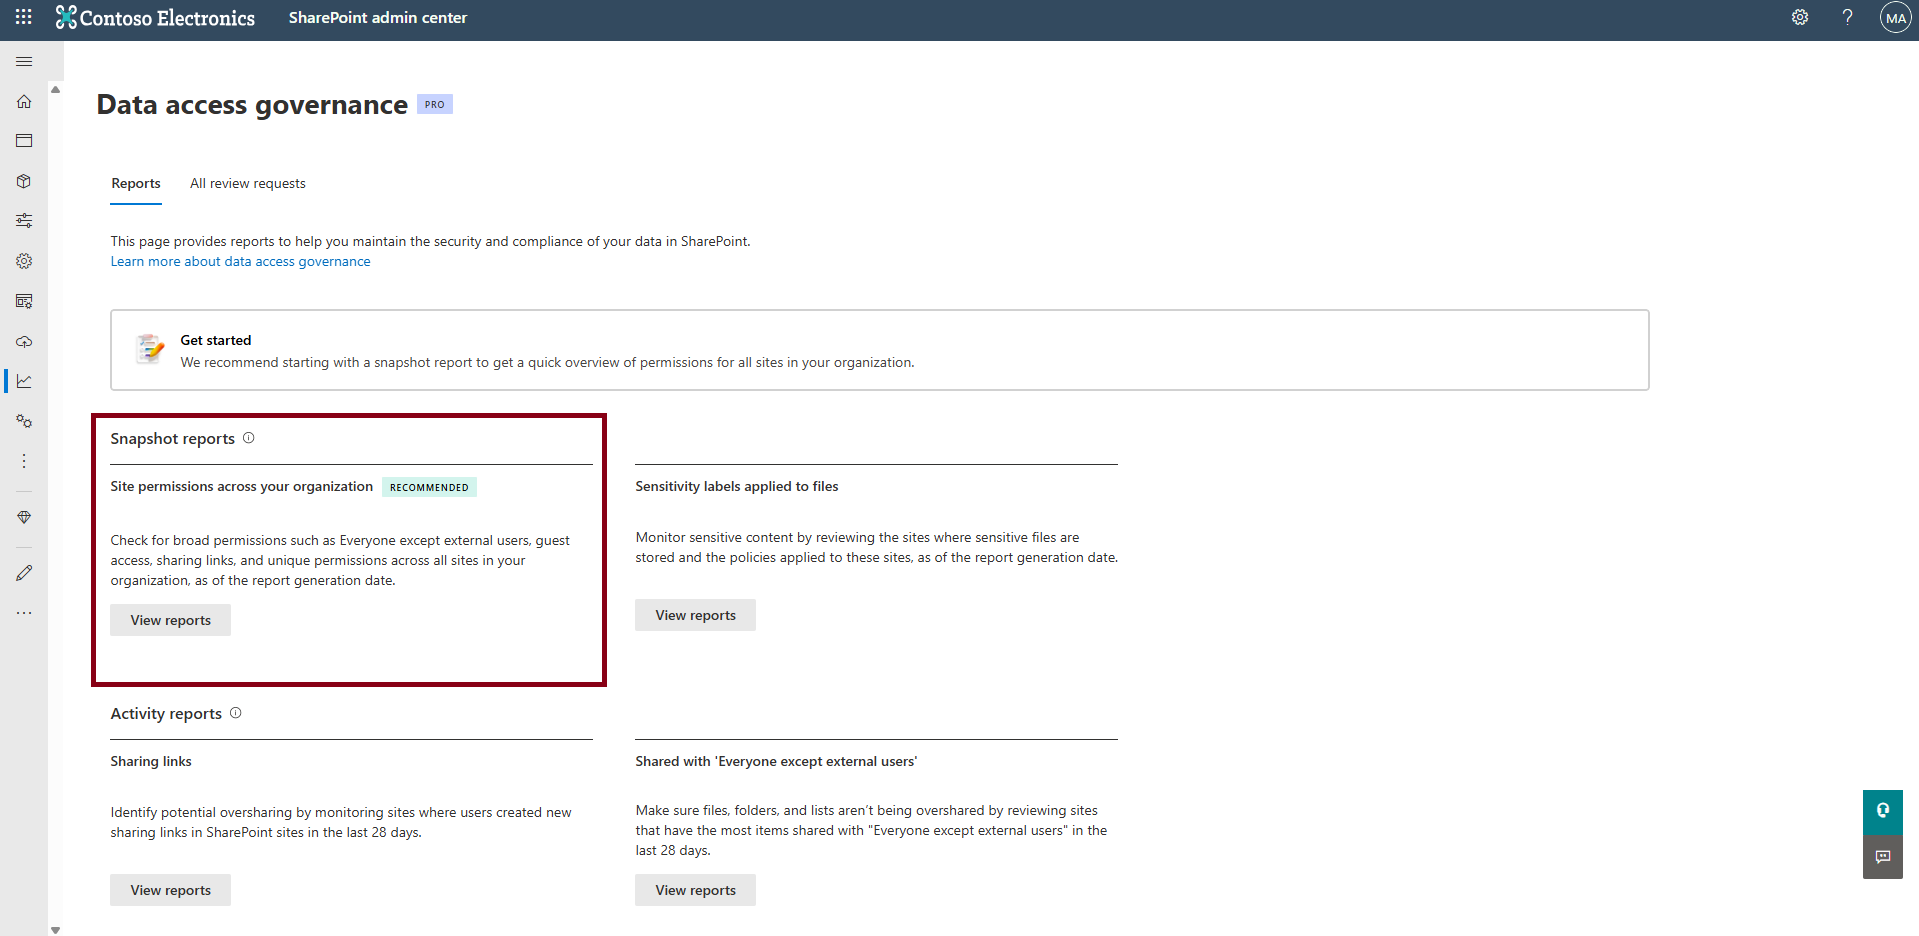Open the Sites section icon

[x=24, y=141]
